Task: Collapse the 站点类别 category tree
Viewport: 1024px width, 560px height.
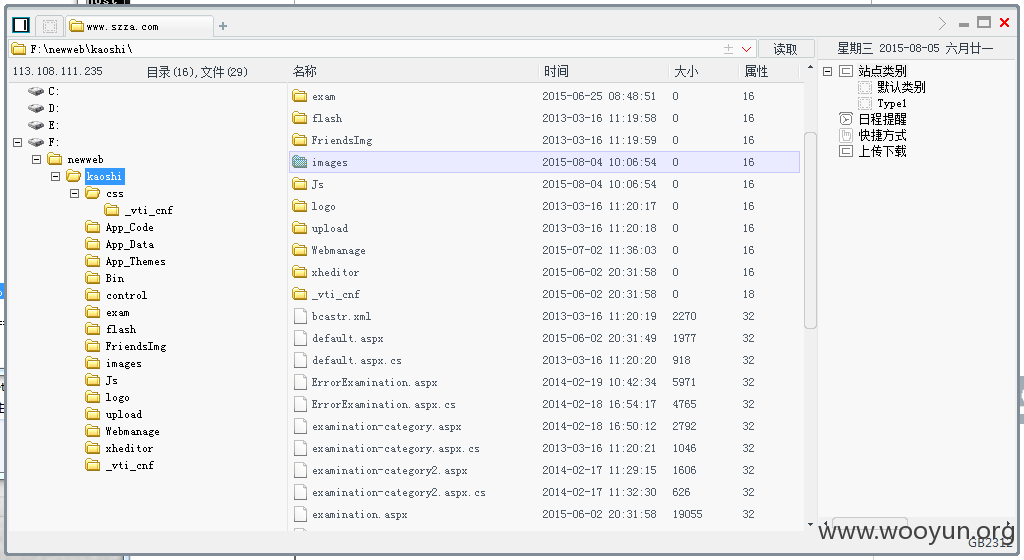Action: 827,71
